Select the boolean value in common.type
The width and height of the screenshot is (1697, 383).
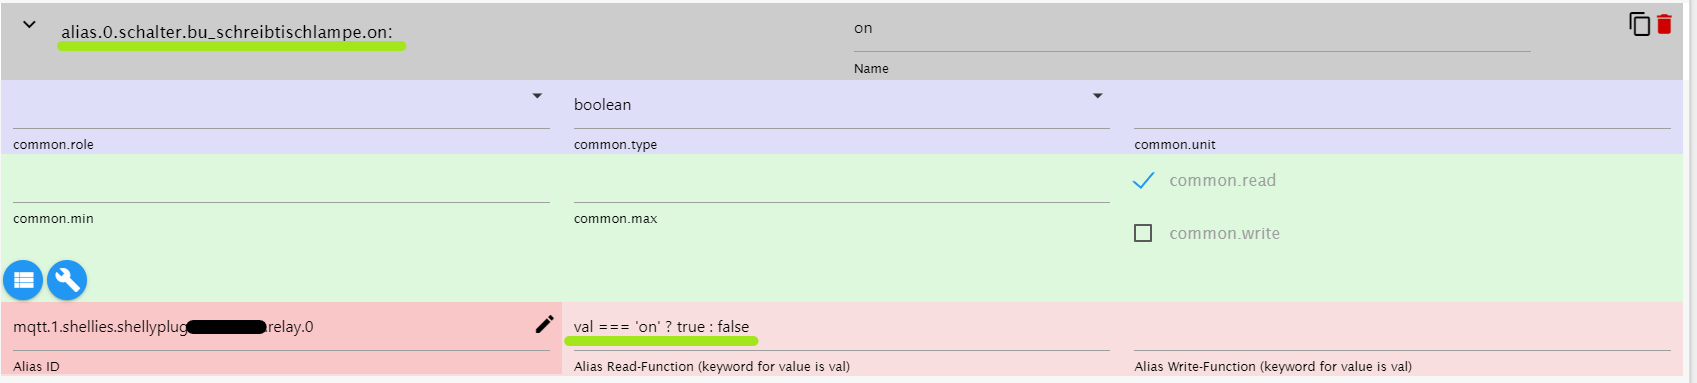[602, 105]
